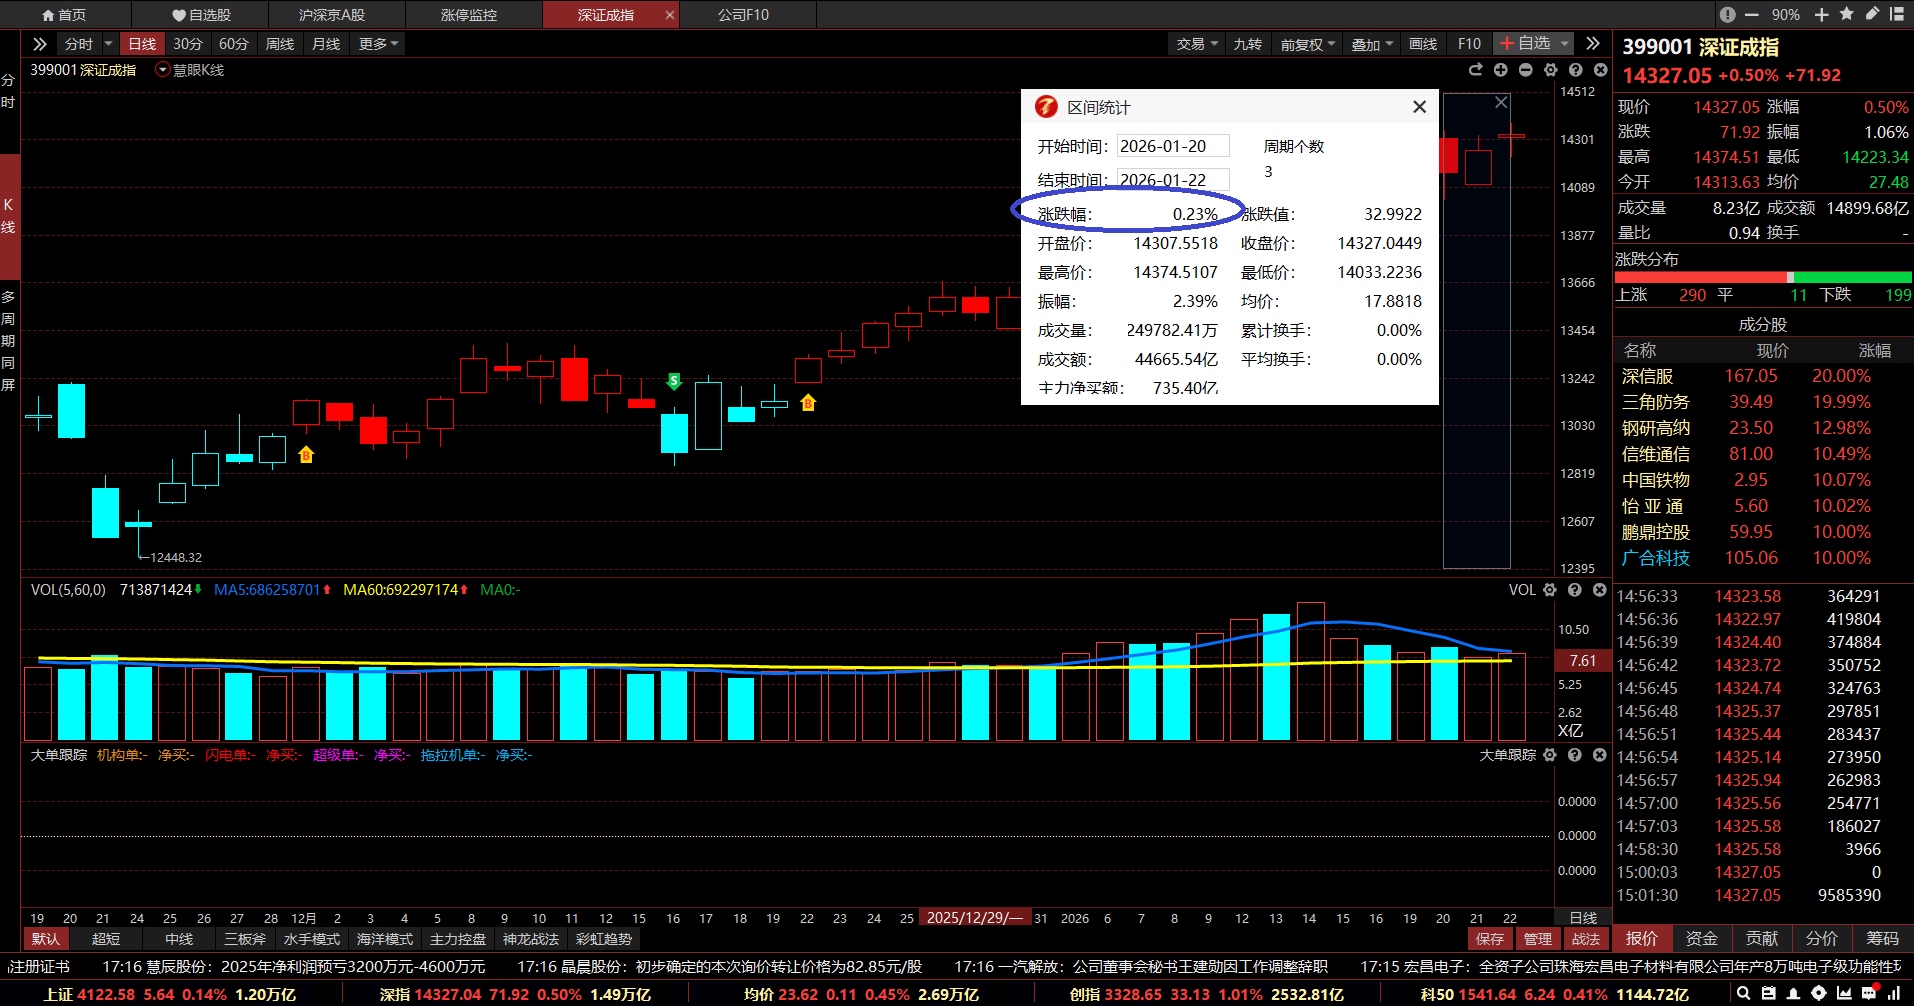The image size is (1914, 1006).
Task: Edit the 开始时间 date field
Action: (1173, 146)
